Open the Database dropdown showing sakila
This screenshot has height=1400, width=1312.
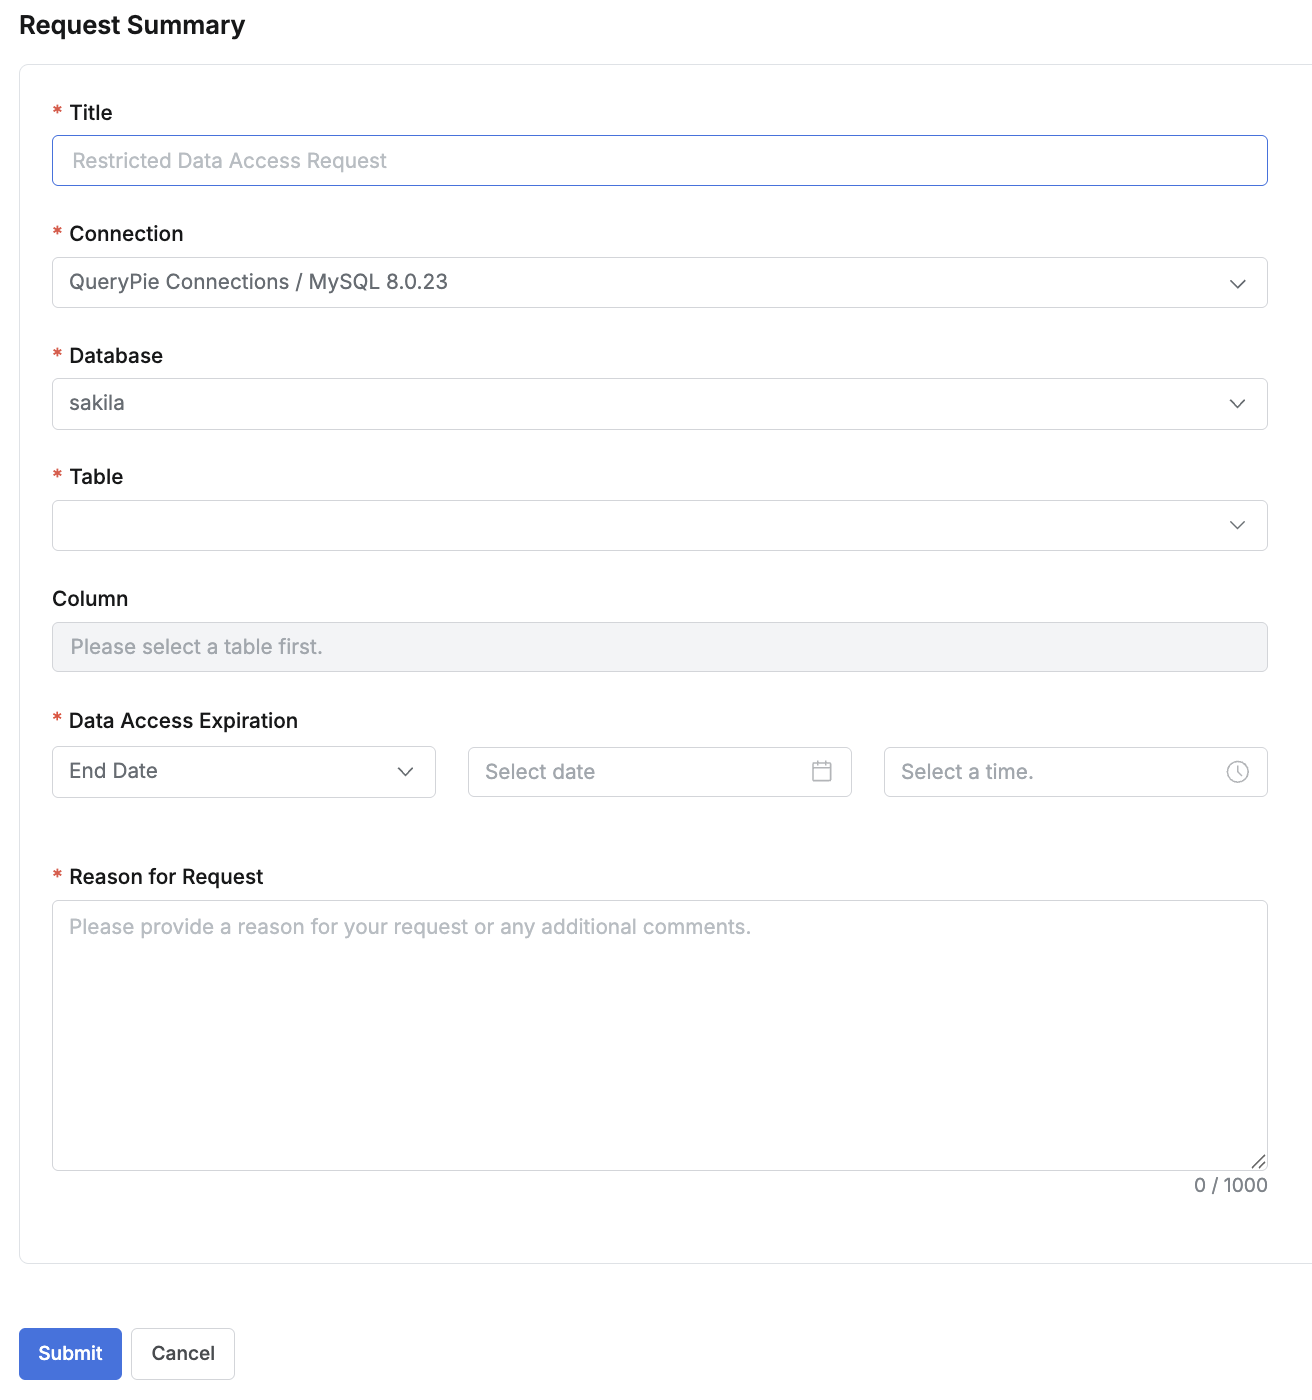tap(640, 404)
